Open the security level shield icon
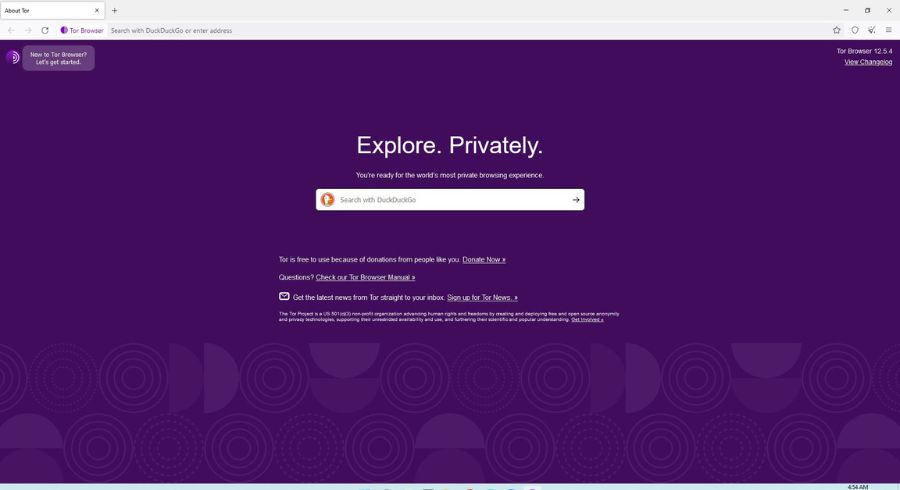The height and width of the screenshot is (490, 900). 855,30
